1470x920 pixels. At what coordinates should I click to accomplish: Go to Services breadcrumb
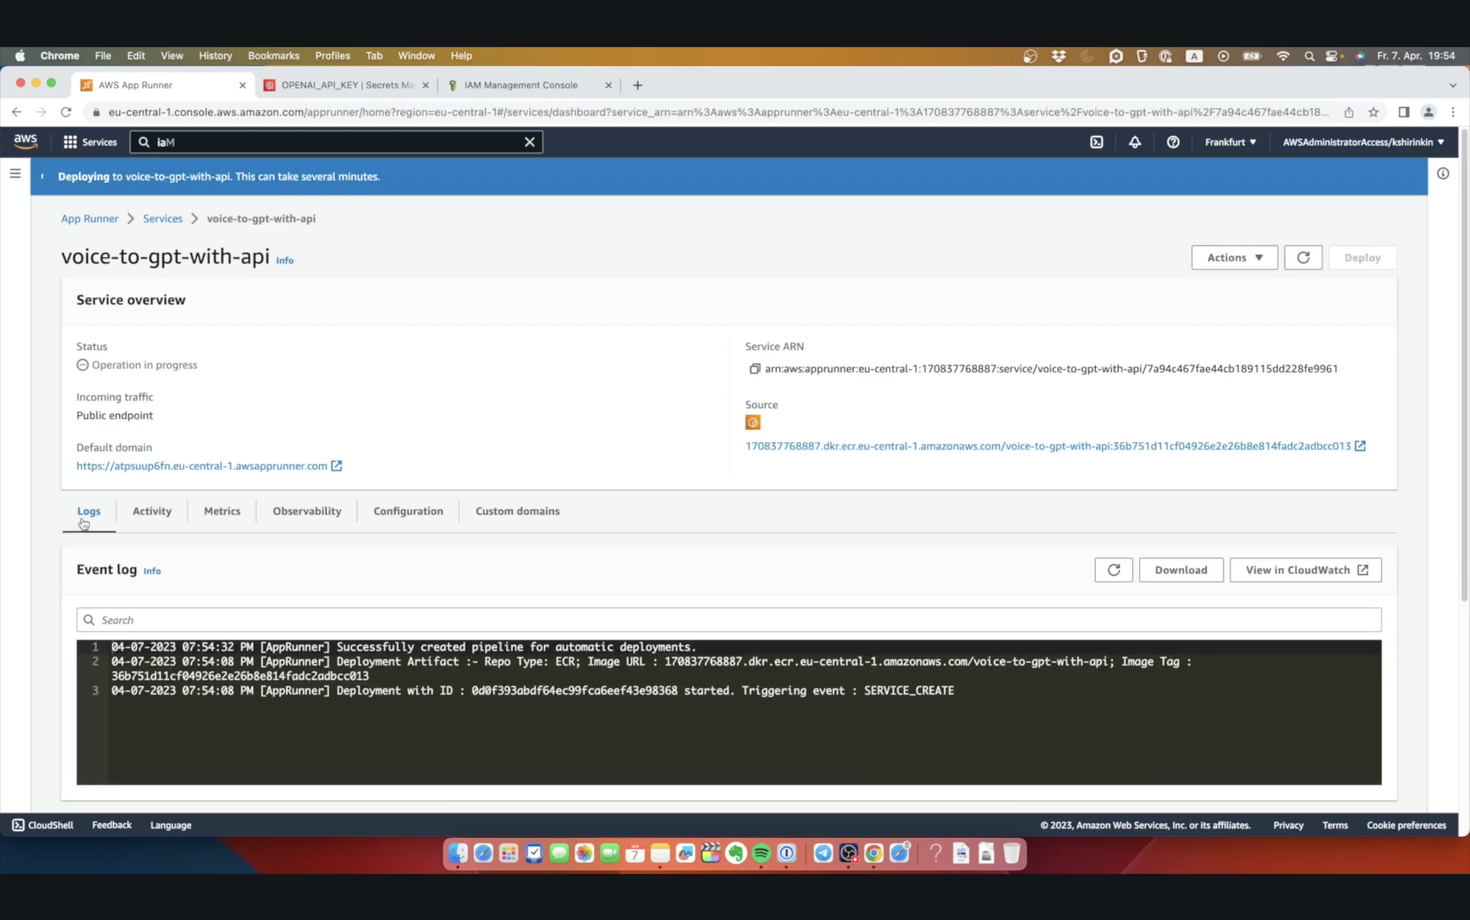pyautogui.click(x=162, y=219)
